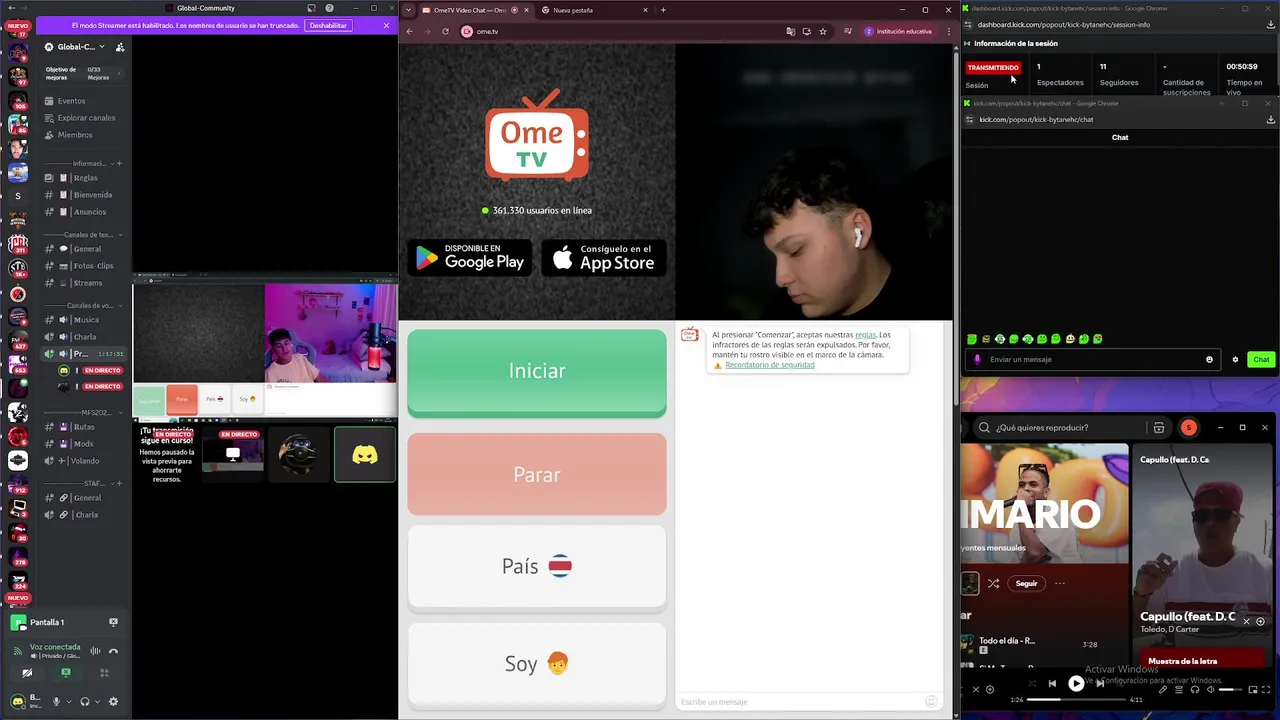This screenshot has width=1280, height=720.
Task: Click green Chat send button in Kick
Action: coord(1261,359)
